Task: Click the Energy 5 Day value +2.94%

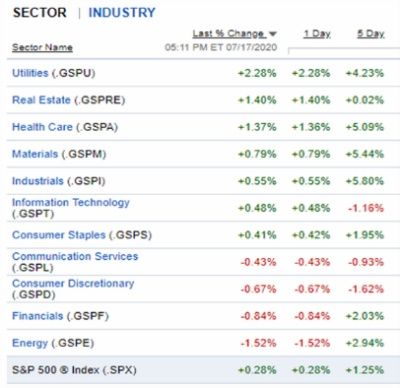Action: coord(365,343)
